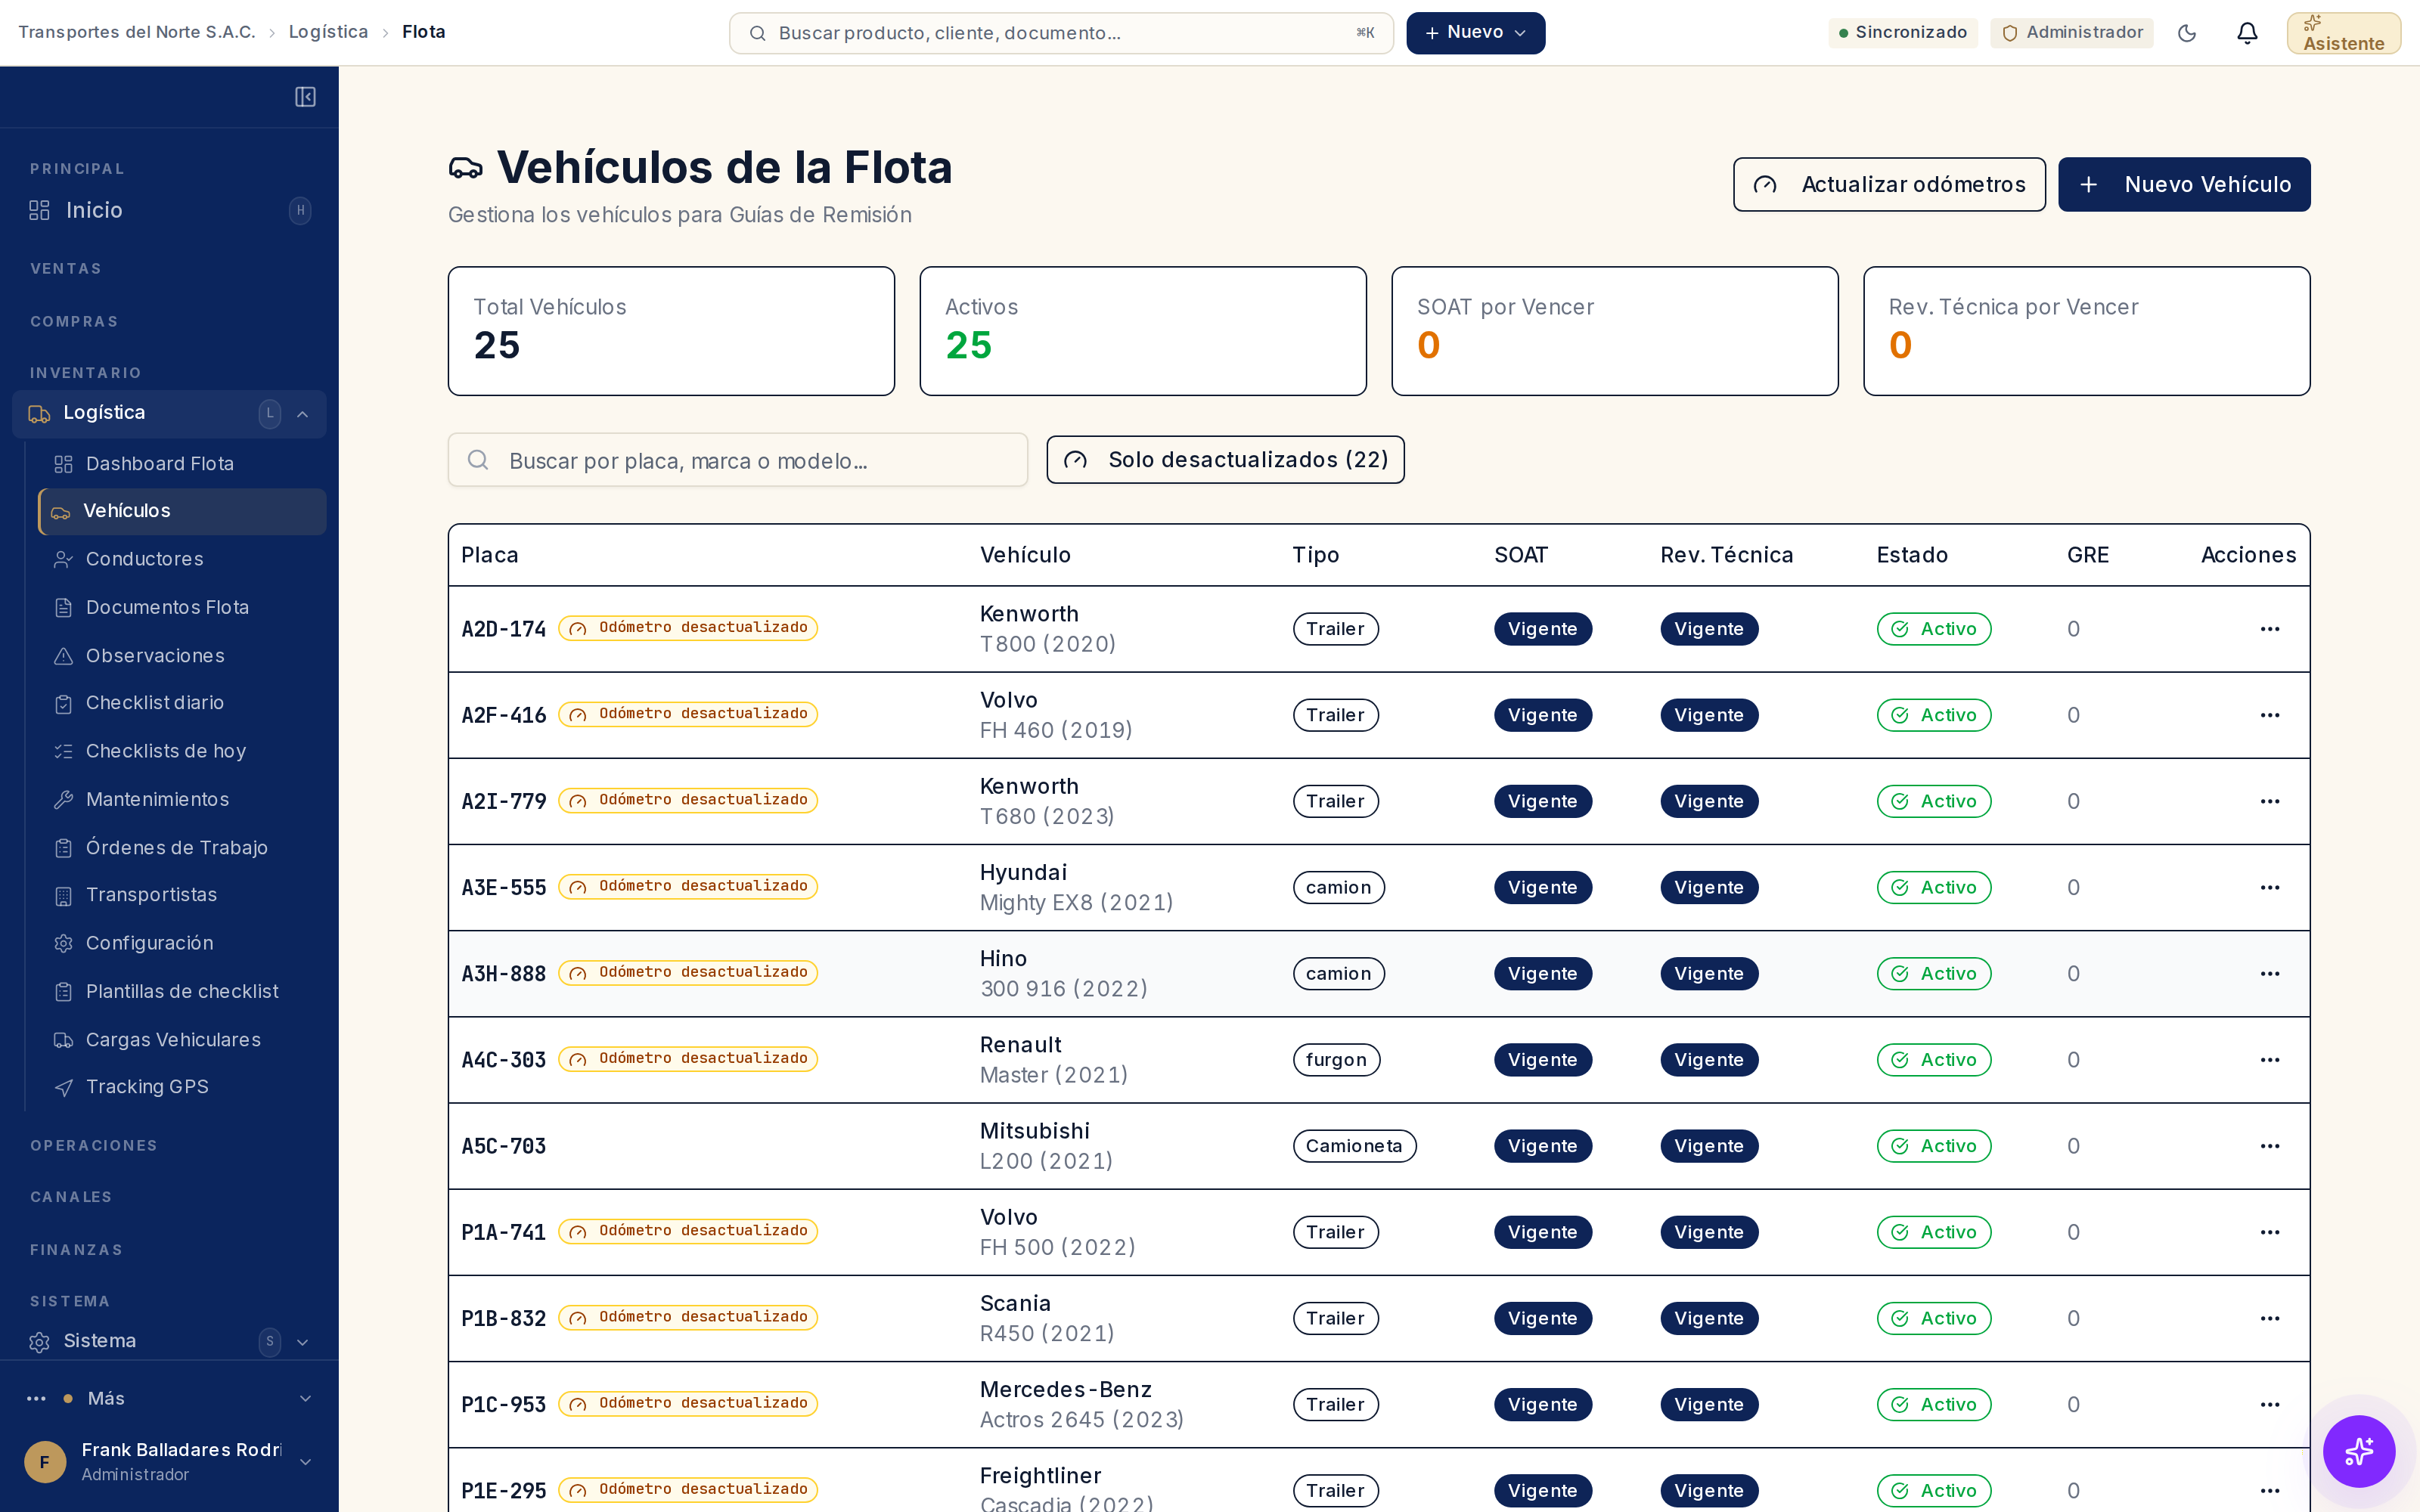Click Odómetro desactualizado badge for A2D-174
Image resolution: width=2420 pixels, height=1512 pixels.
click(x=688, y=628)
